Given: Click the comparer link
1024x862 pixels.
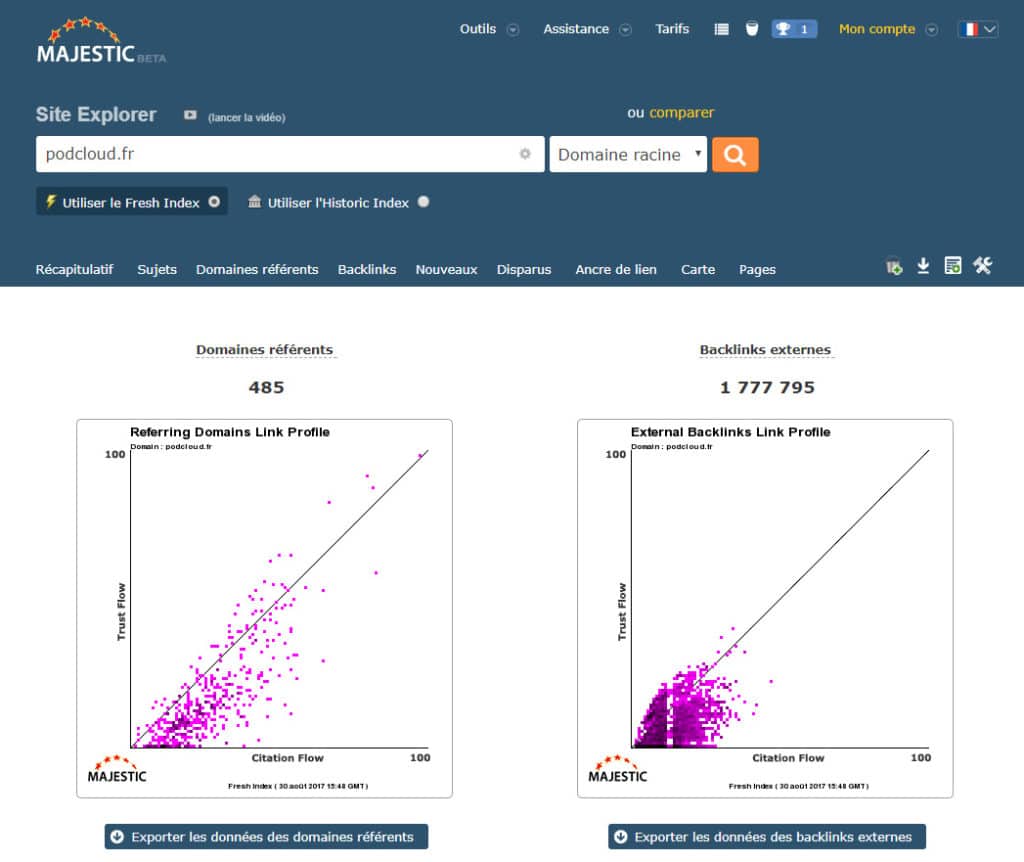Looking at the screenshot, I should [x=682, y=112].
